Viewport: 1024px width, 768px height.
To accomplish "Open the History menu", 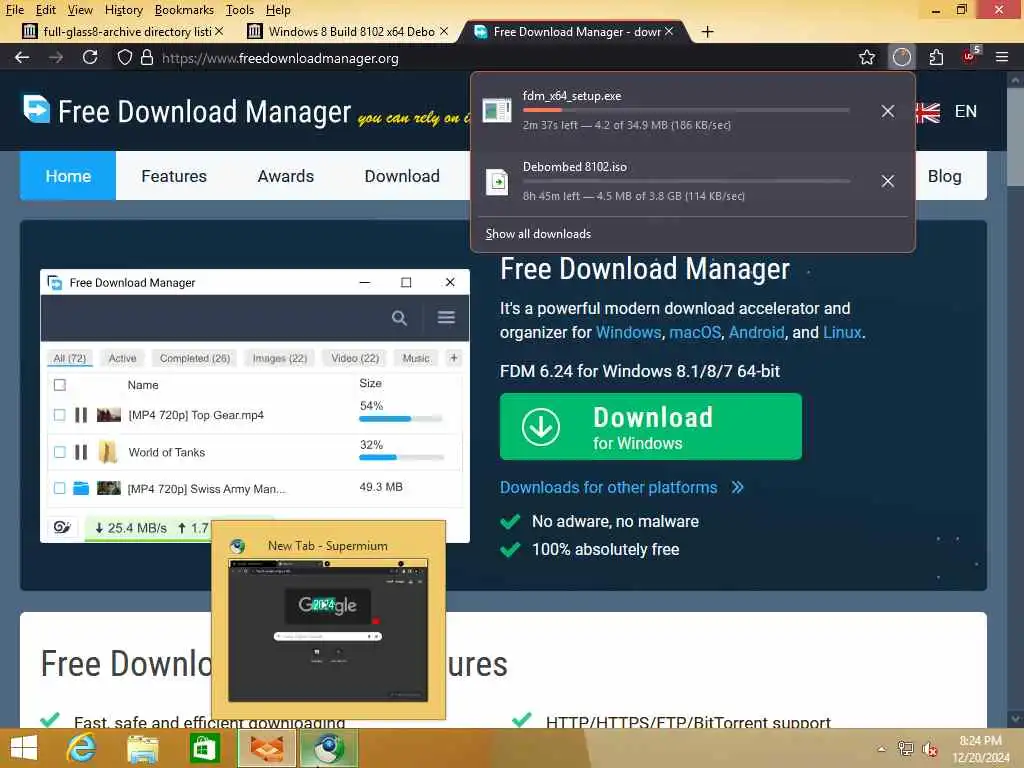I will click(123, 10).
